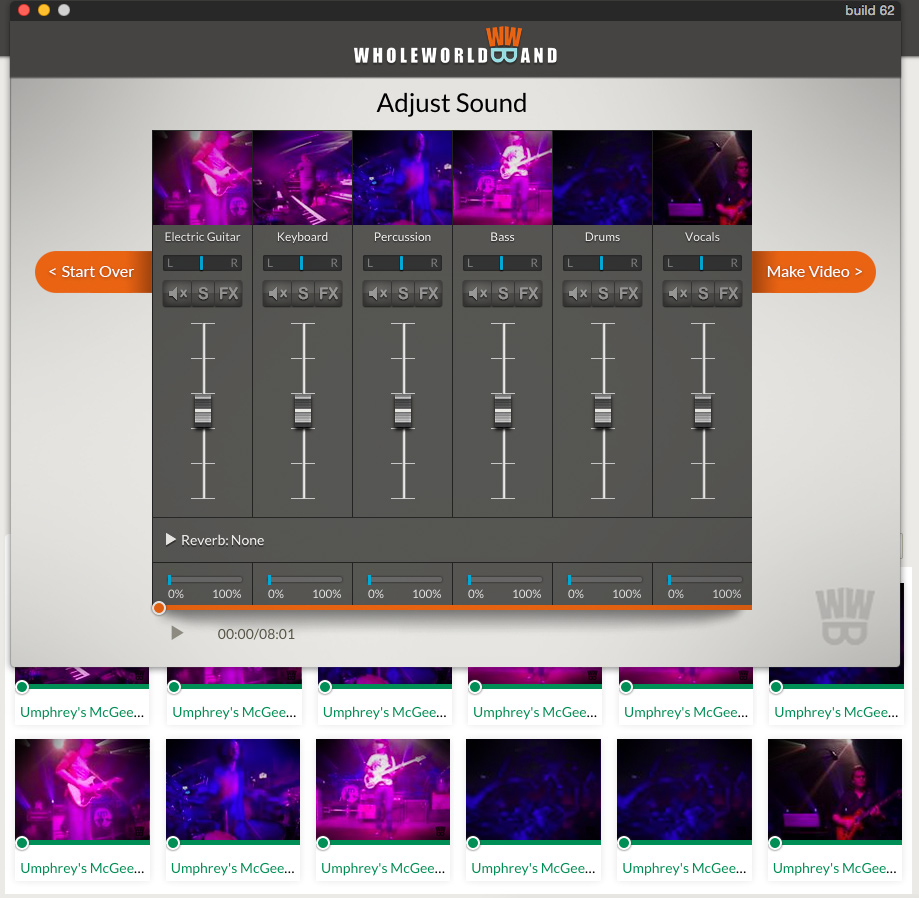Click the Drums volume fader
The height and width of the screenshot is (898, 919).
click(603, 410)
